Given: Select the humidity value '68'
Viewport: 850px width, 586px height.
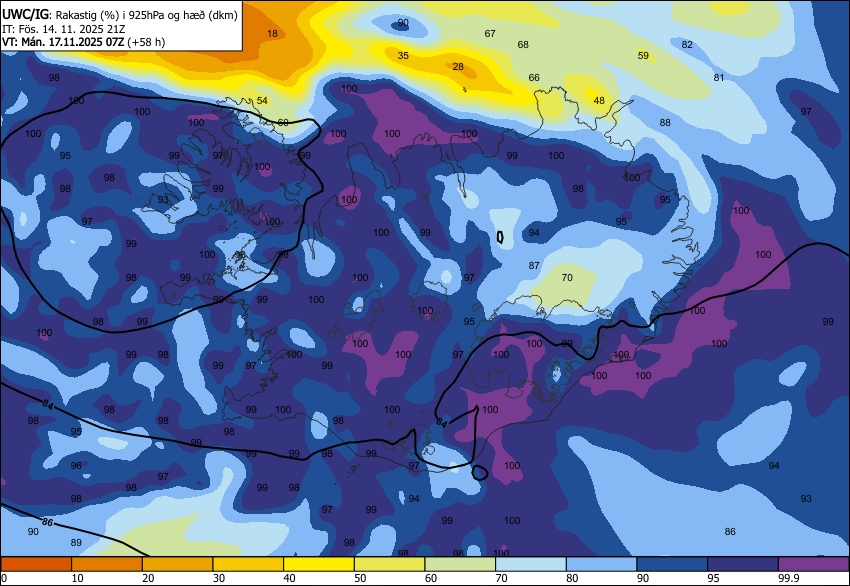Looking at the screenshot, I should coord(523,44).
